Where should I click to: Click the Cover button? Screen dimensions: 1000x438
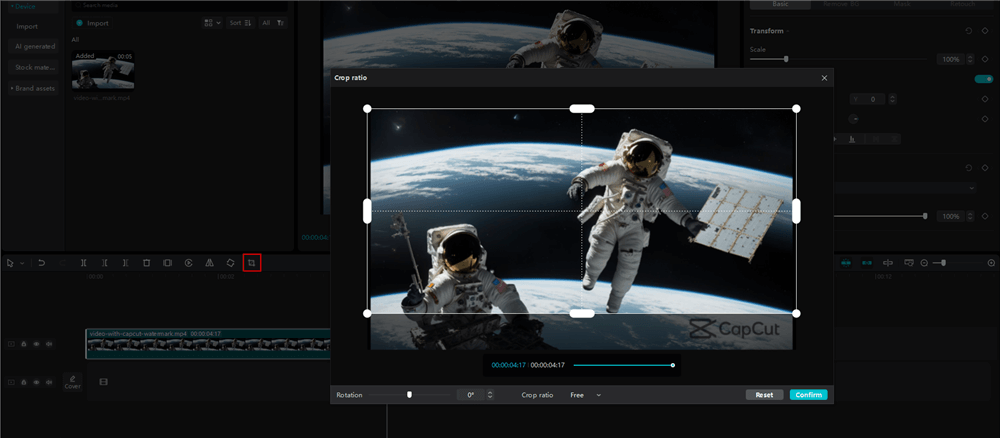(x=73, y=382)
